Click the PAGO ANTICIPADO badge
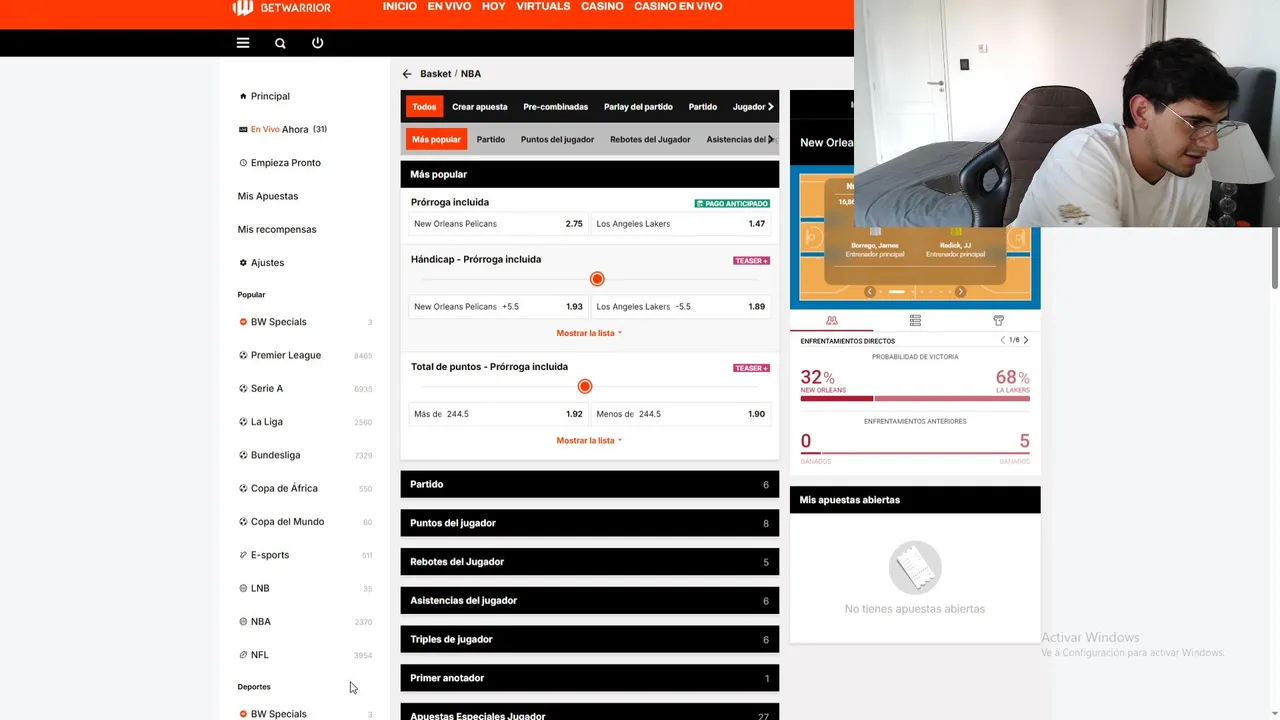 [x=732, y=204]
